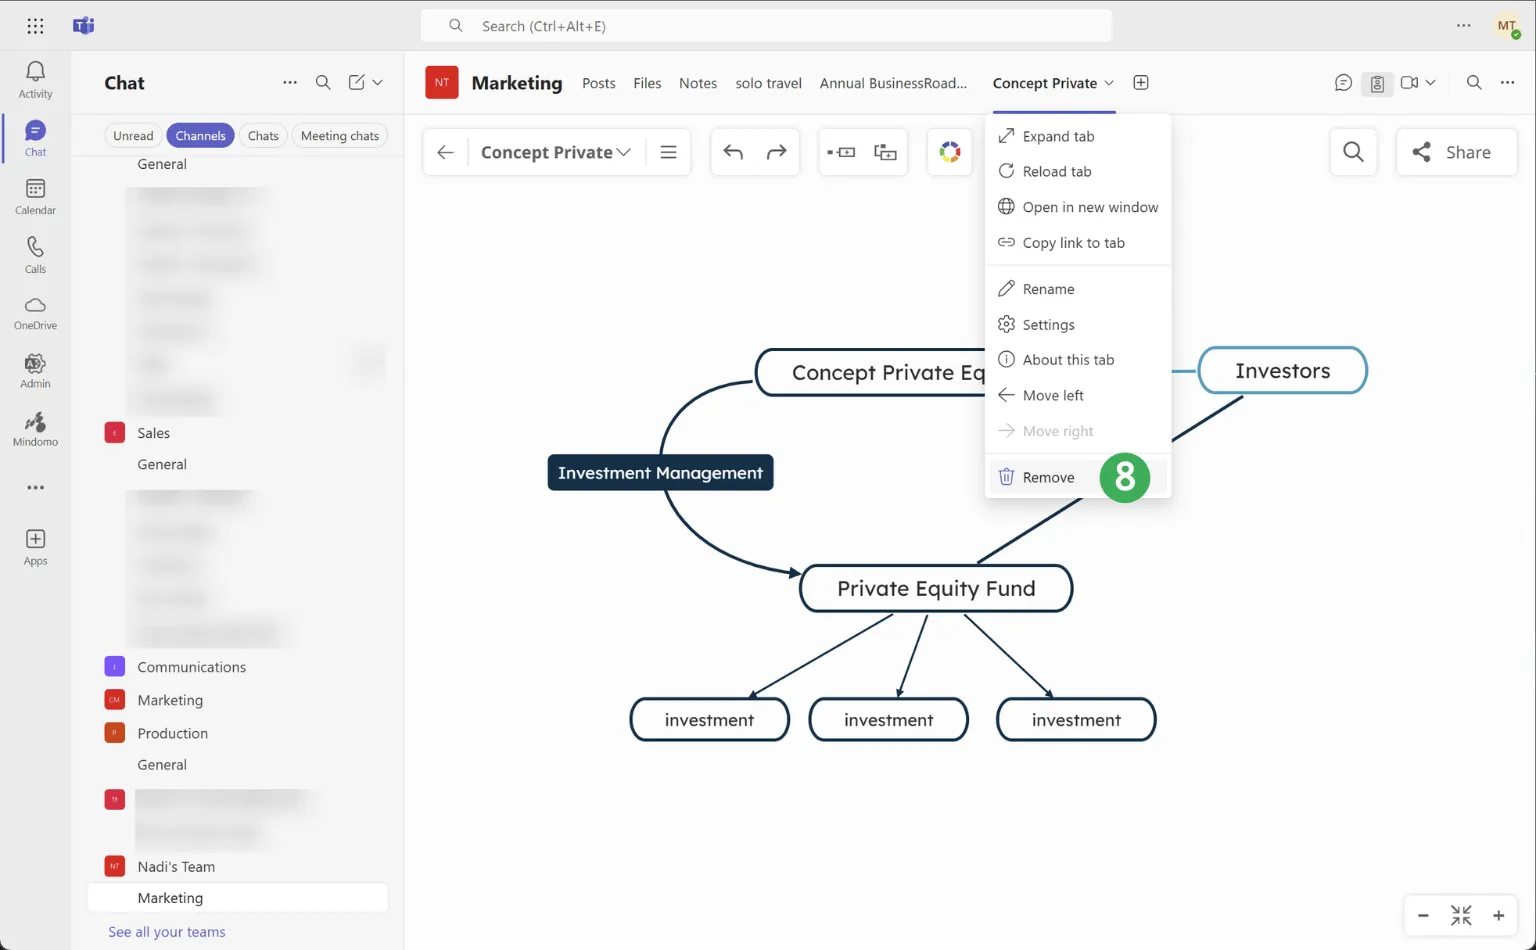
Task: Open the See all your teams link
Action: coord(166,932)
